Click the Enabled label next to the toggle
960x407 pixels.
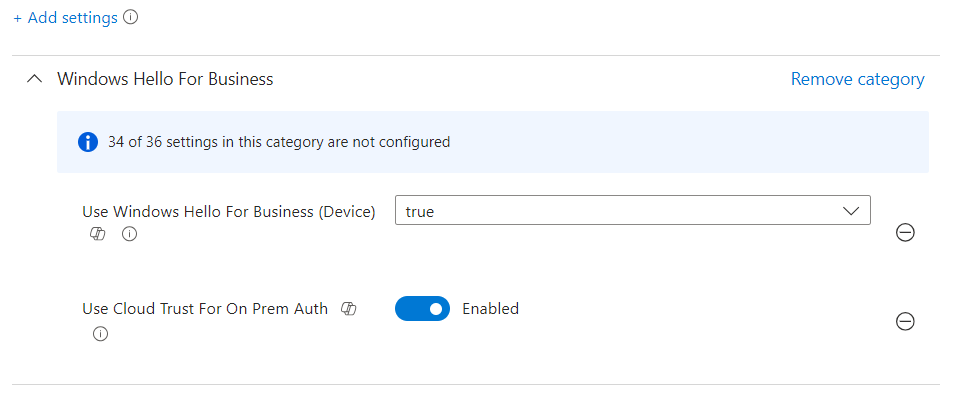tap(490, 308)
